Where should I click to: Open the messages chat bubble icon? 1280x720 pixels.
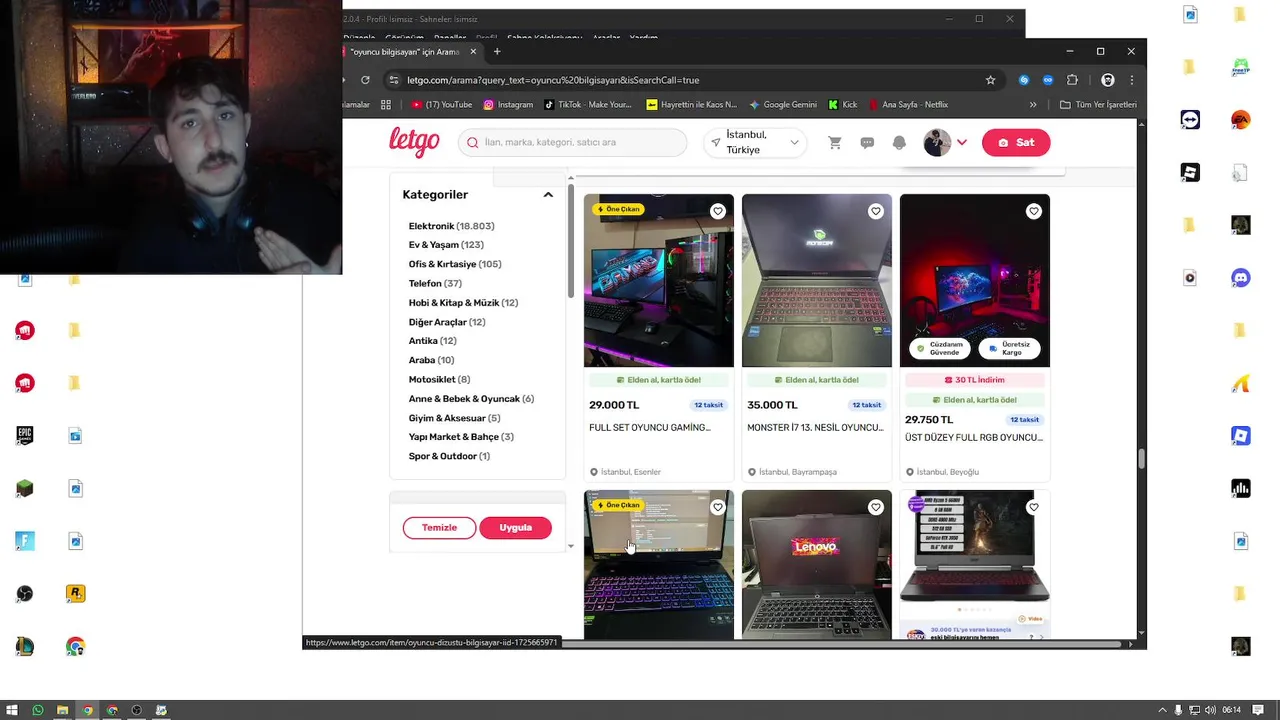coord(867,143)
